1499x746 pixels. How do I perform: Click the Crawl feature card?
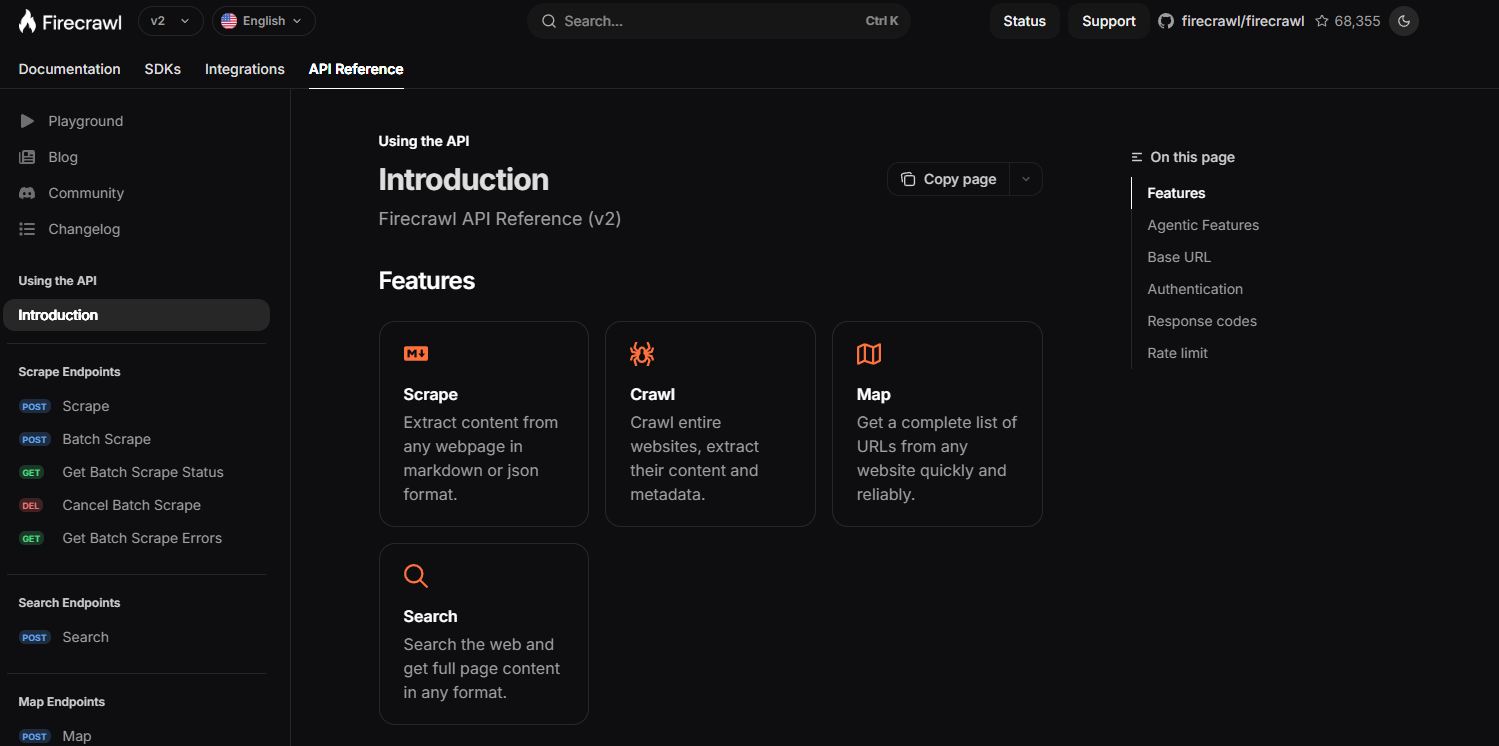(x=710, y=423)
